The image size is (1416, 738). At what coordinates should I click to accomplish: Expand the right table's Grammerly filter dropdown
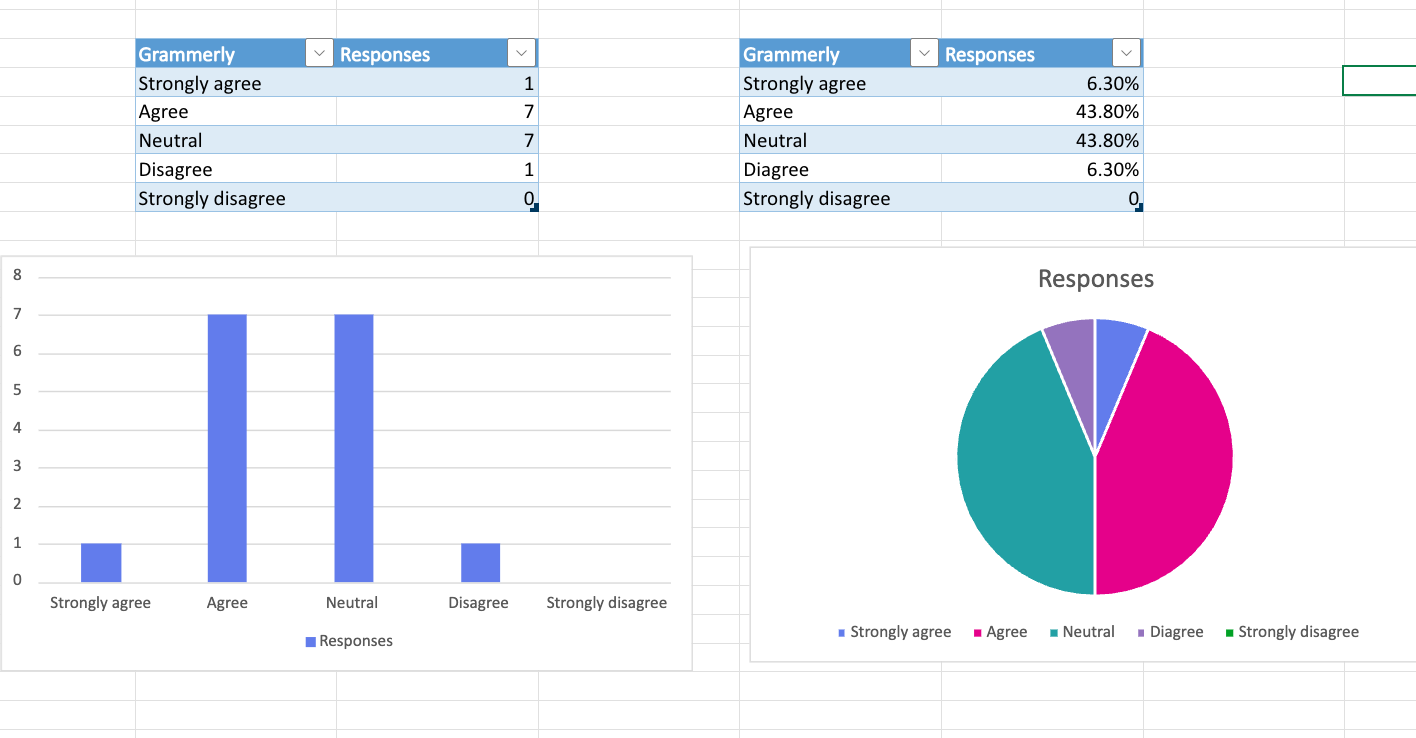[923, 54]
